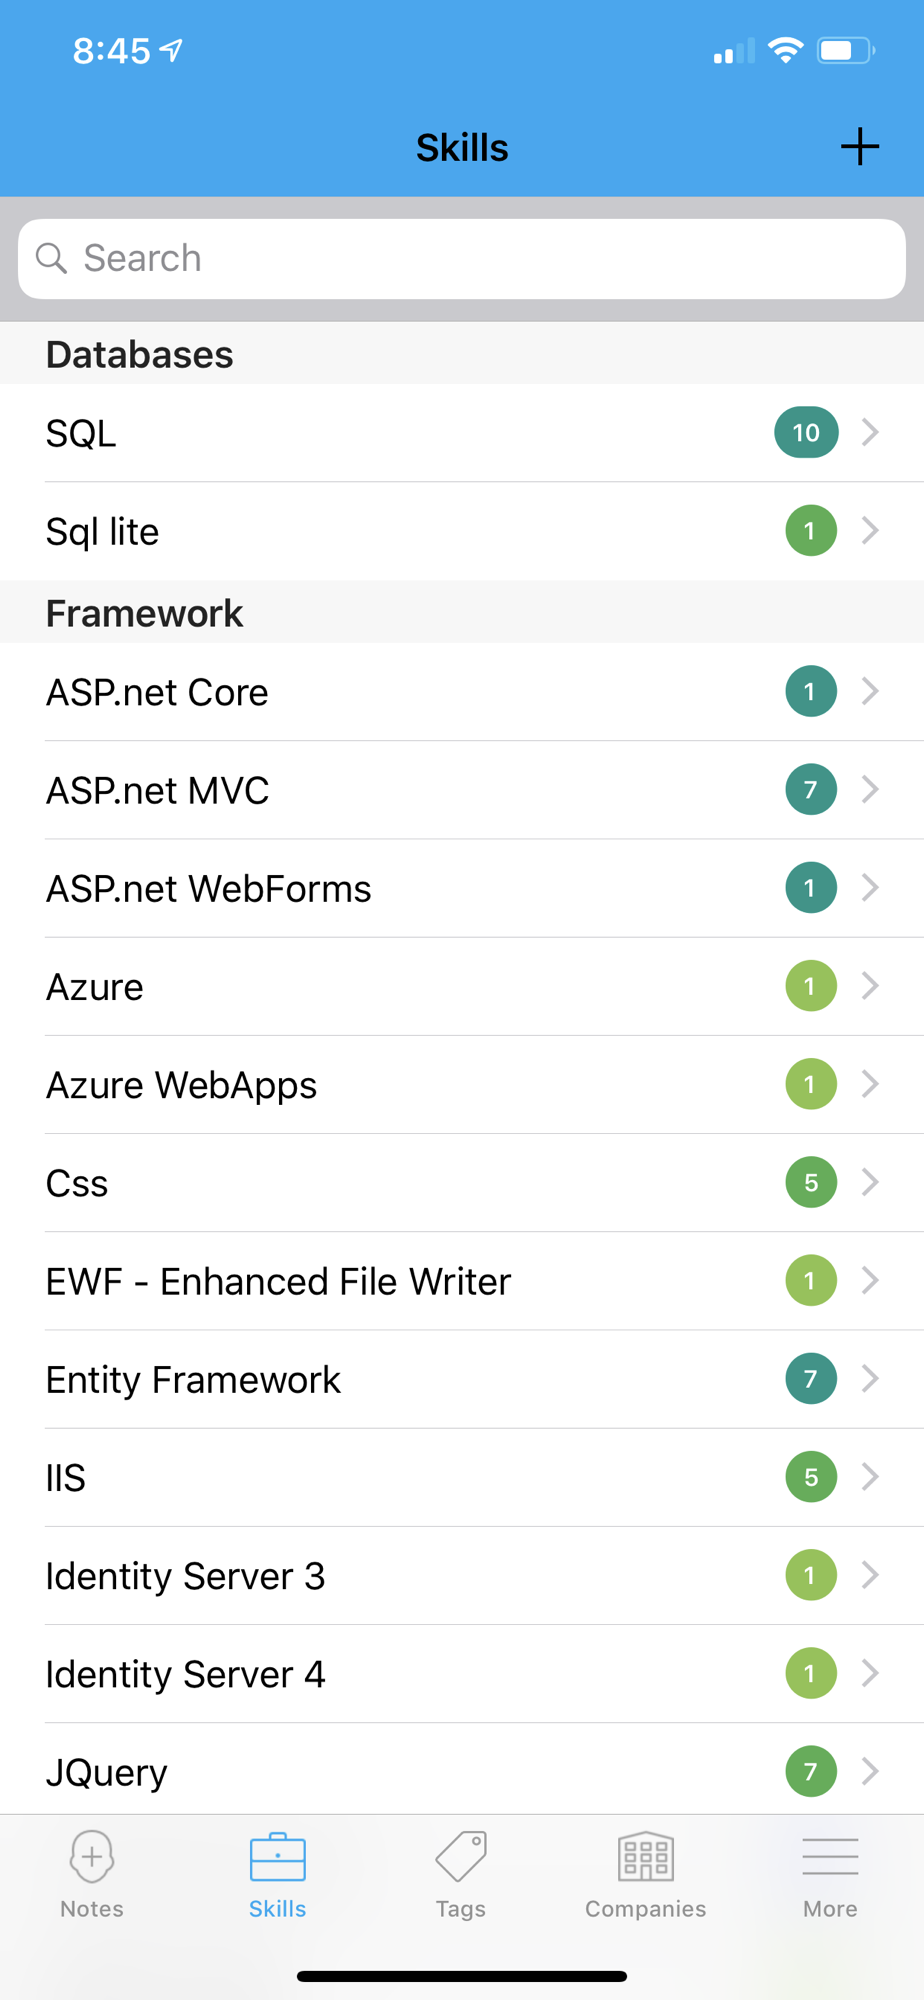Click the Search input field
924x2000 pixels.
click(x=480, y=259)
